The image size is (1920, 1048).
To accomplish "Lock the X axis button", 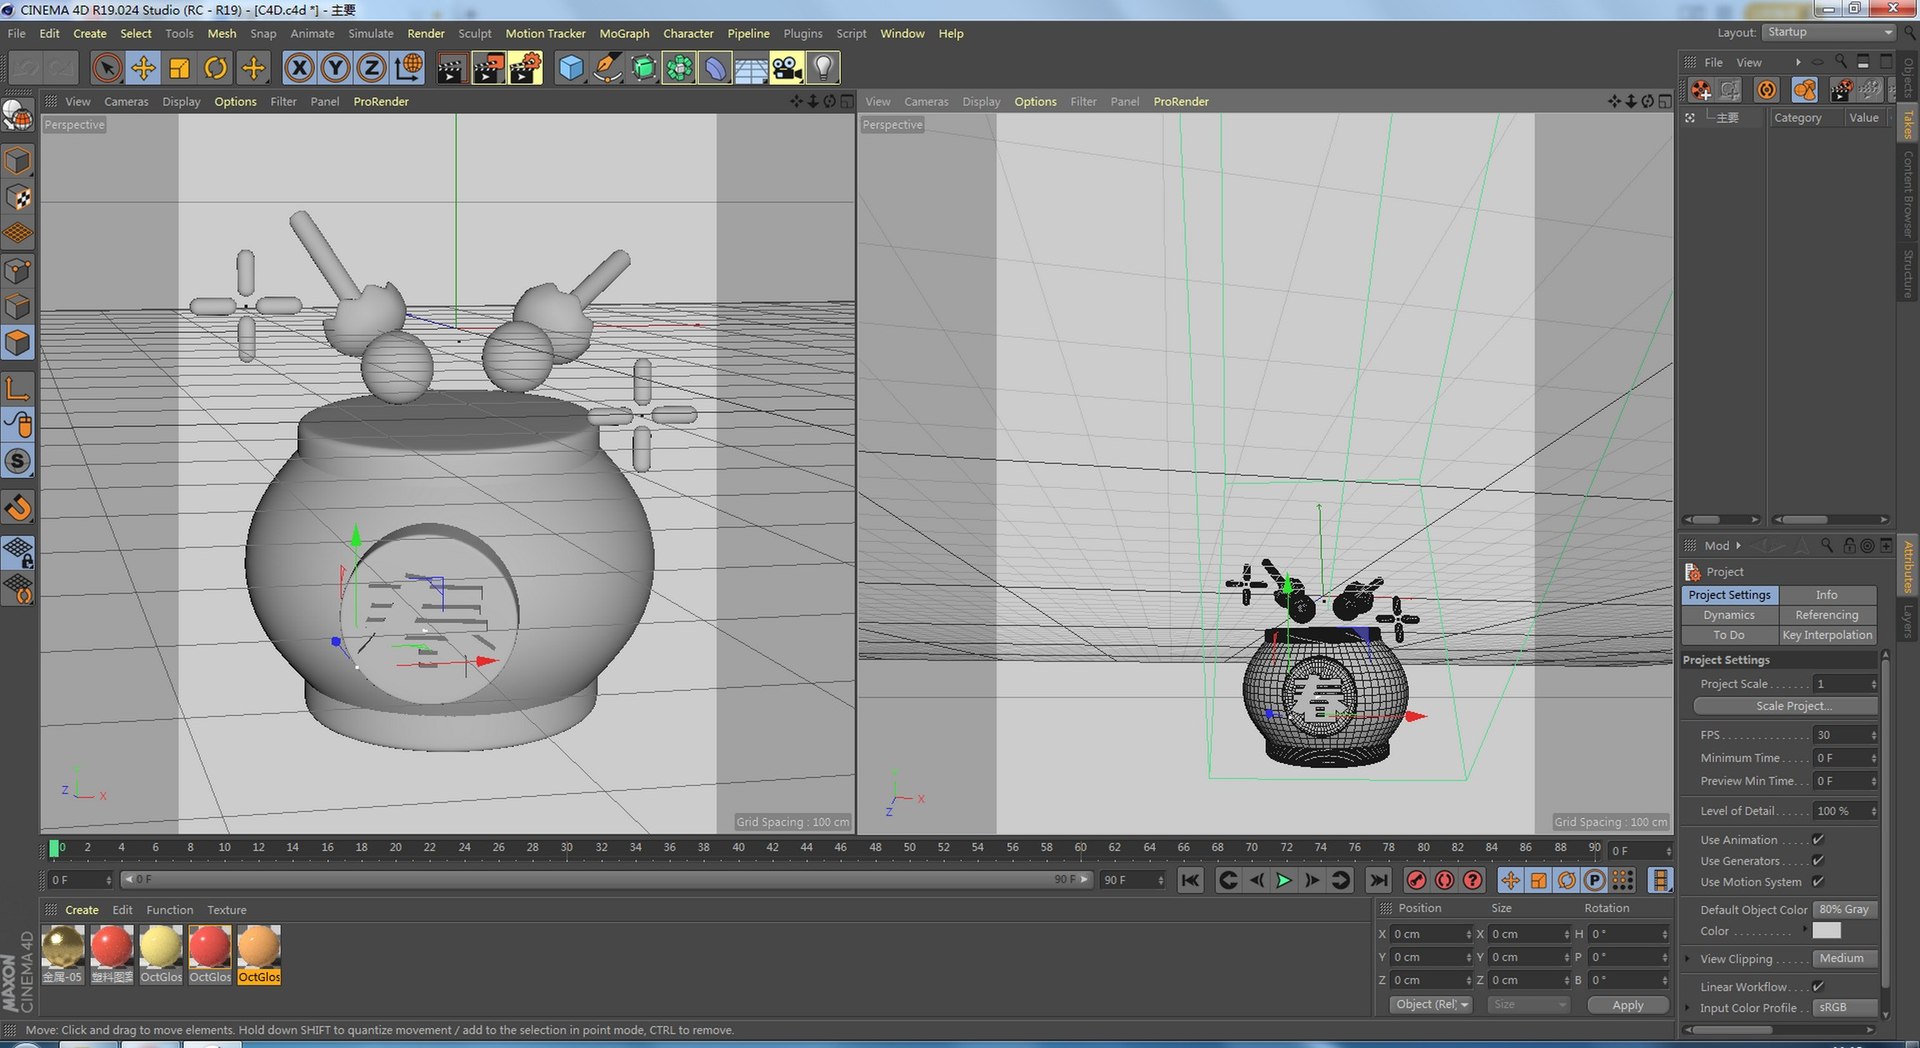I will tap(299, 68).
